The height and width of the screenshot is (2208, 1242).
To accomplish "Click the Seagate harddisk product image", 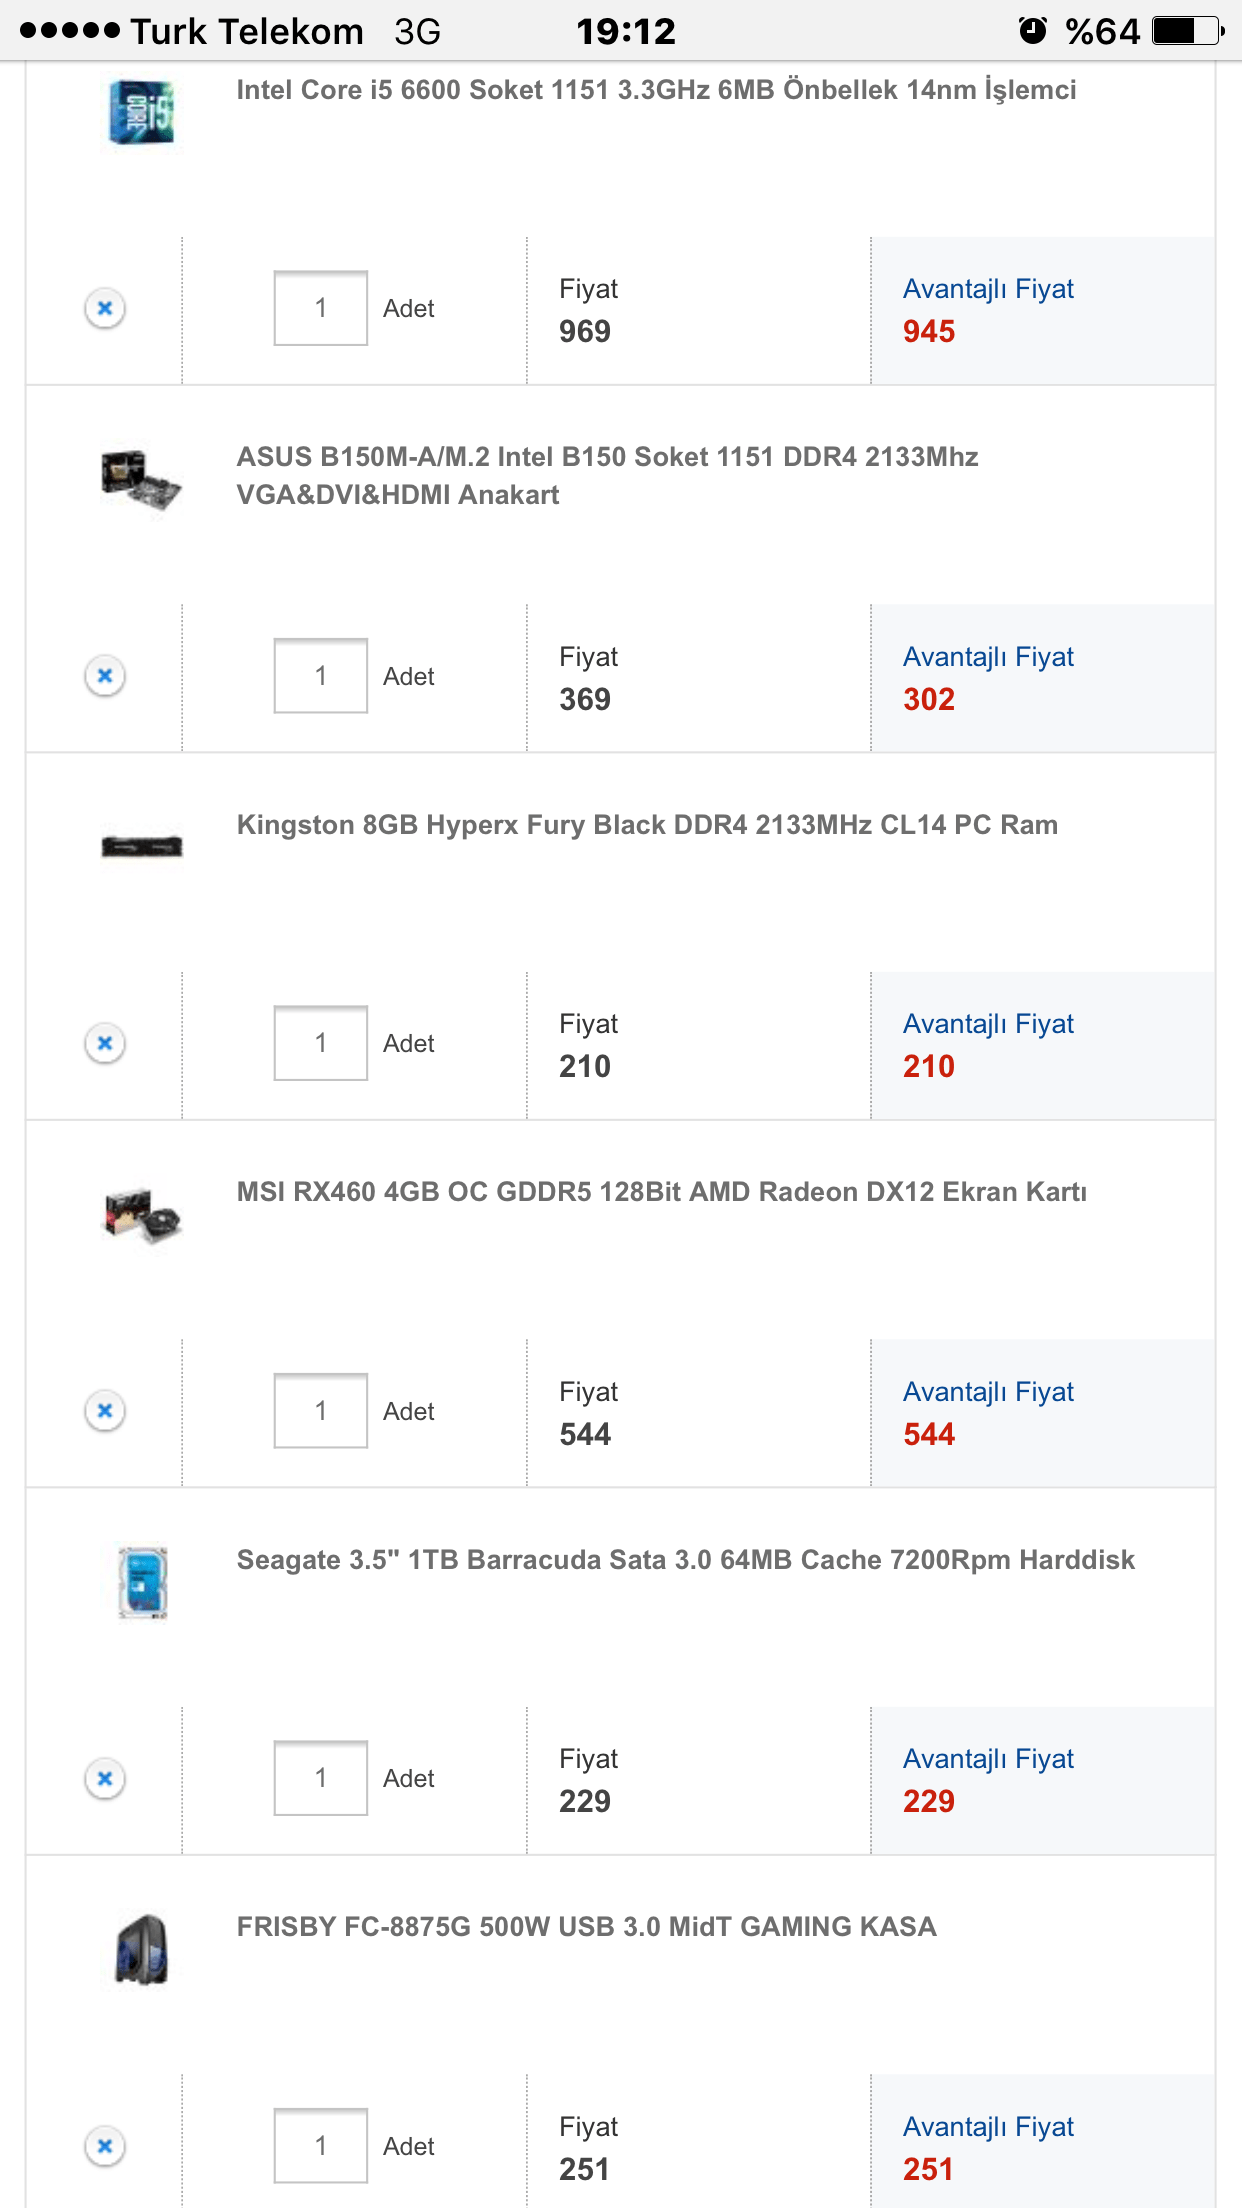I will pyautogui.click(x=142, y=1582).
